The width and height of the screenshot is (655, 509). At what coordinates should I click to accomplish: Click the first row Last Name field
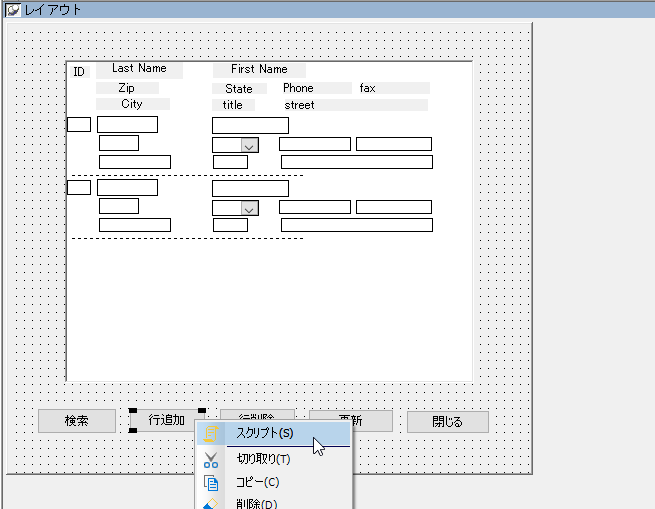(127, 124)
